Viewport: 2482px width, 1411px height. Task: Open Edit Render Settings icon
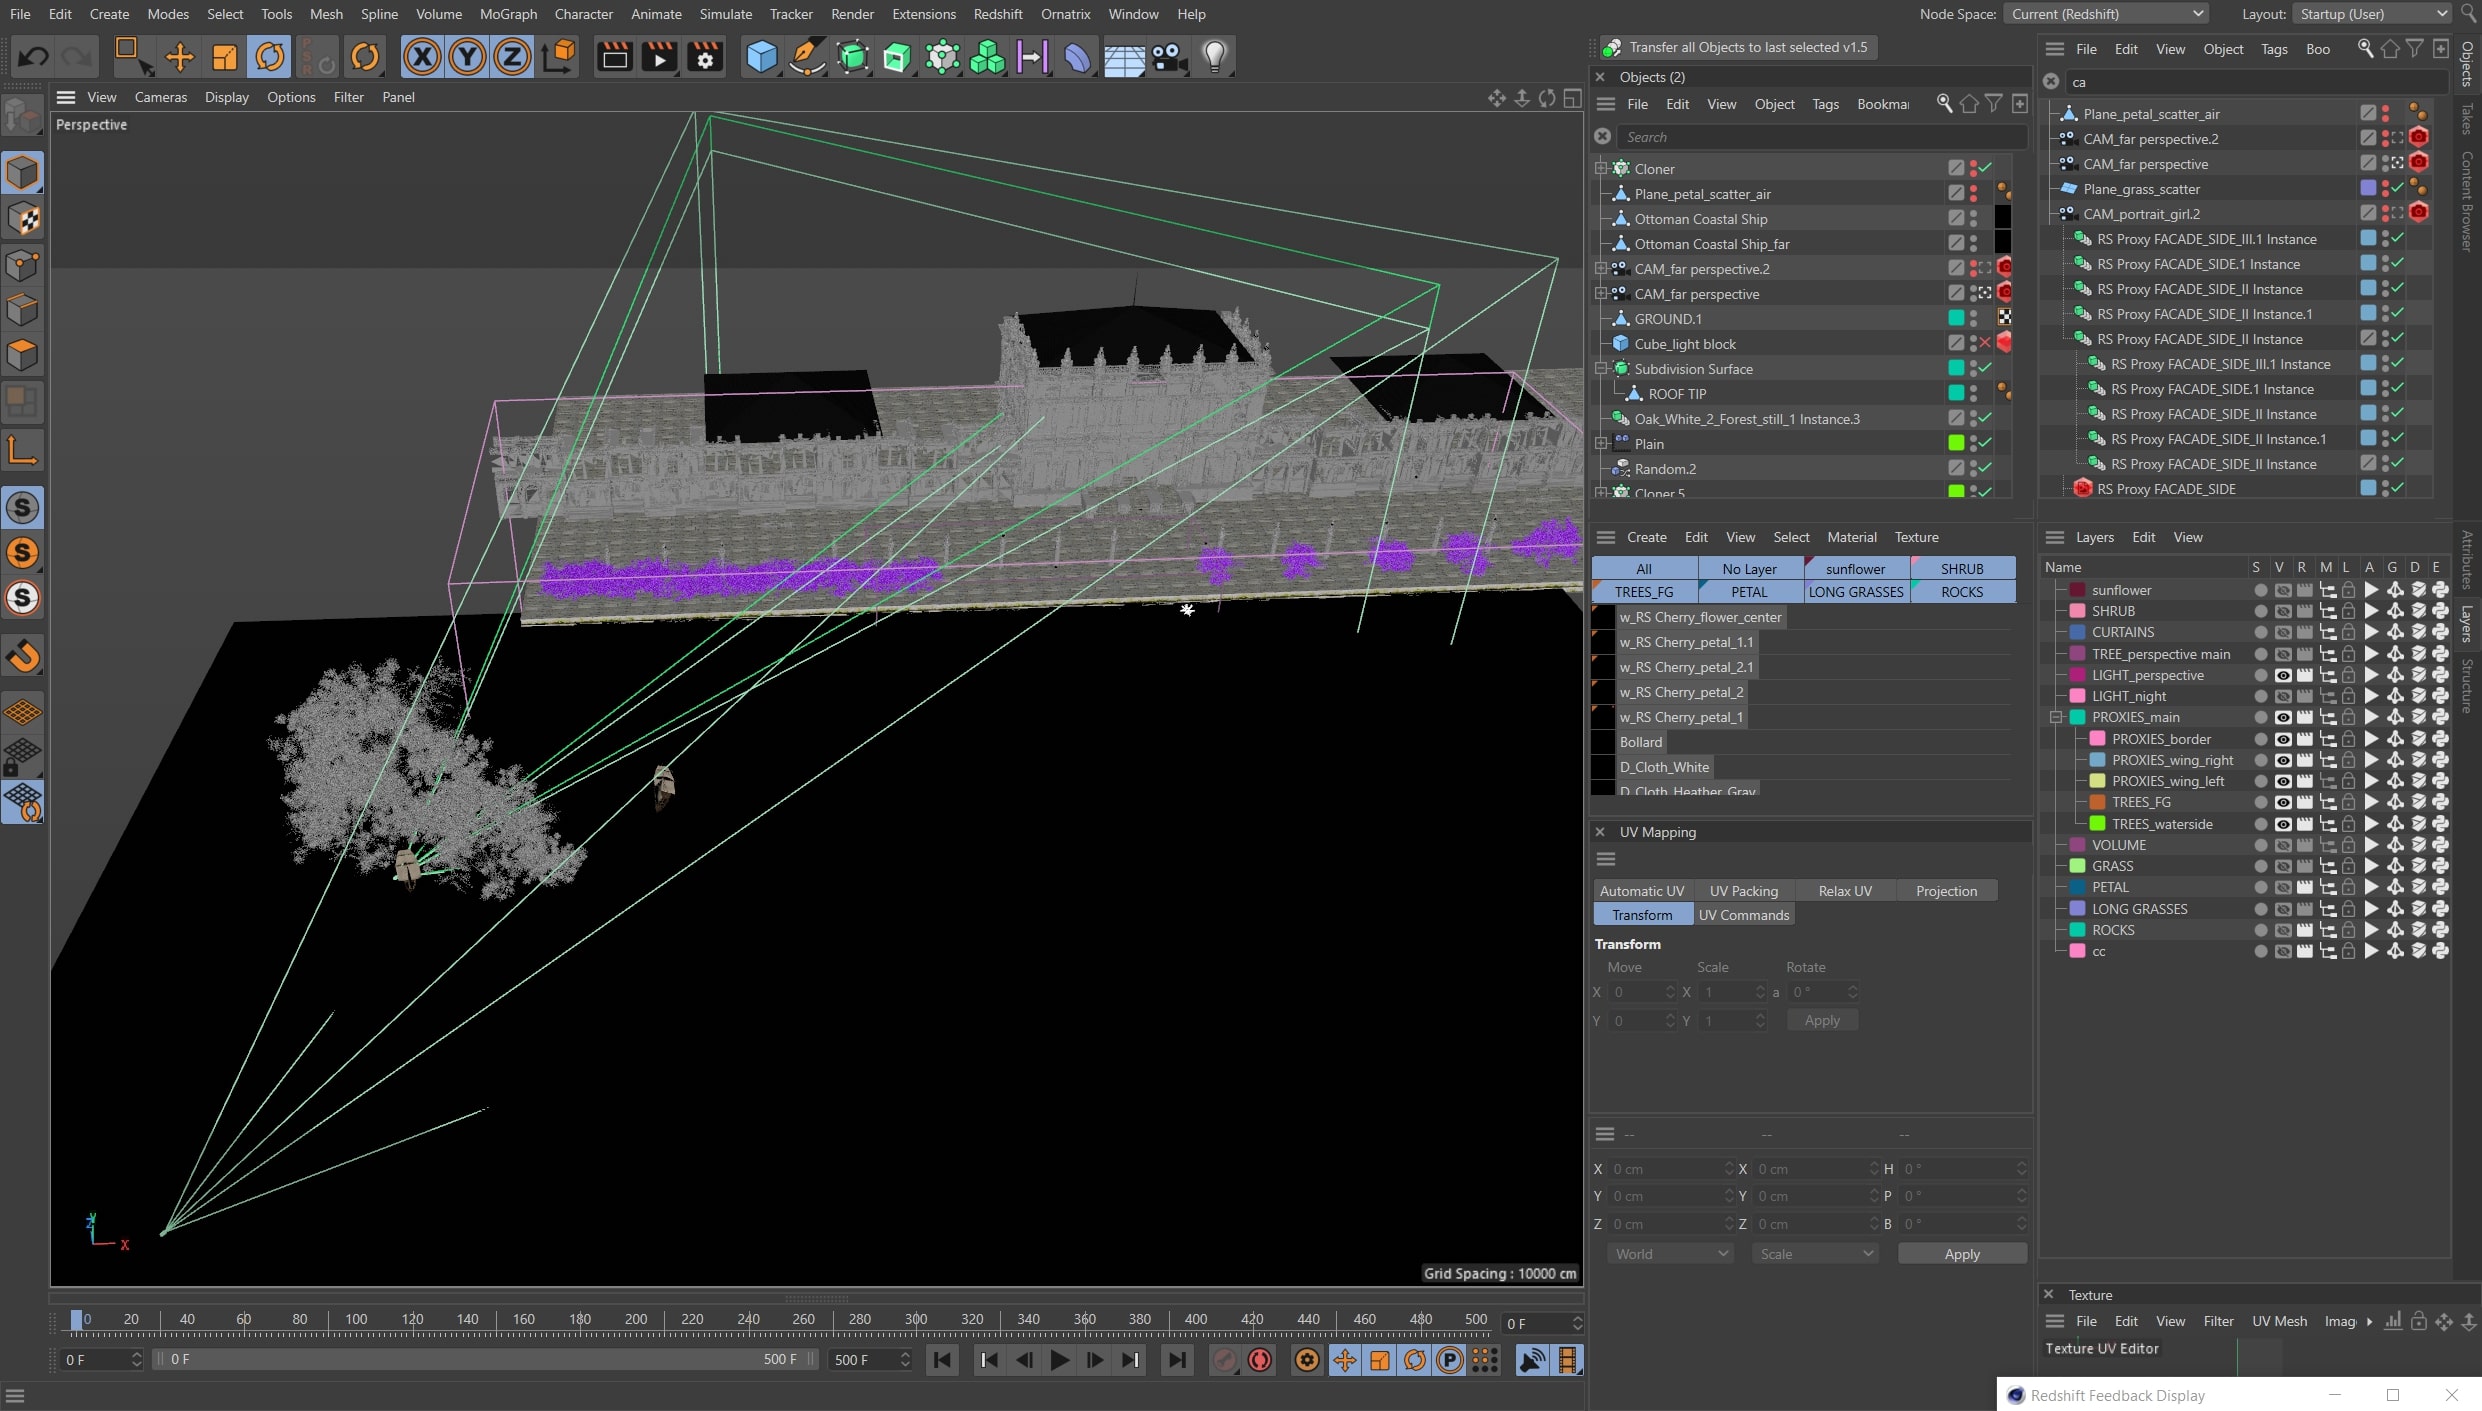[x=705, y=56]
